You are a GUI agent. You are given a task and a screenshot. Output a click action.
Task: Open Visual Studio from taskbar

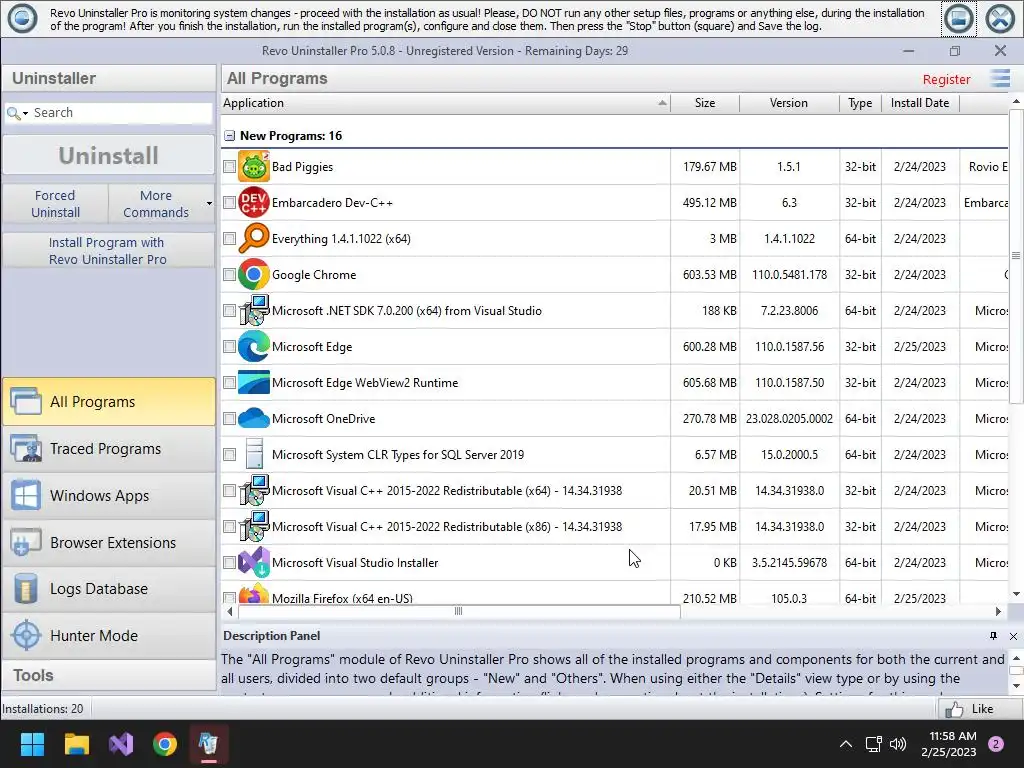121,744
